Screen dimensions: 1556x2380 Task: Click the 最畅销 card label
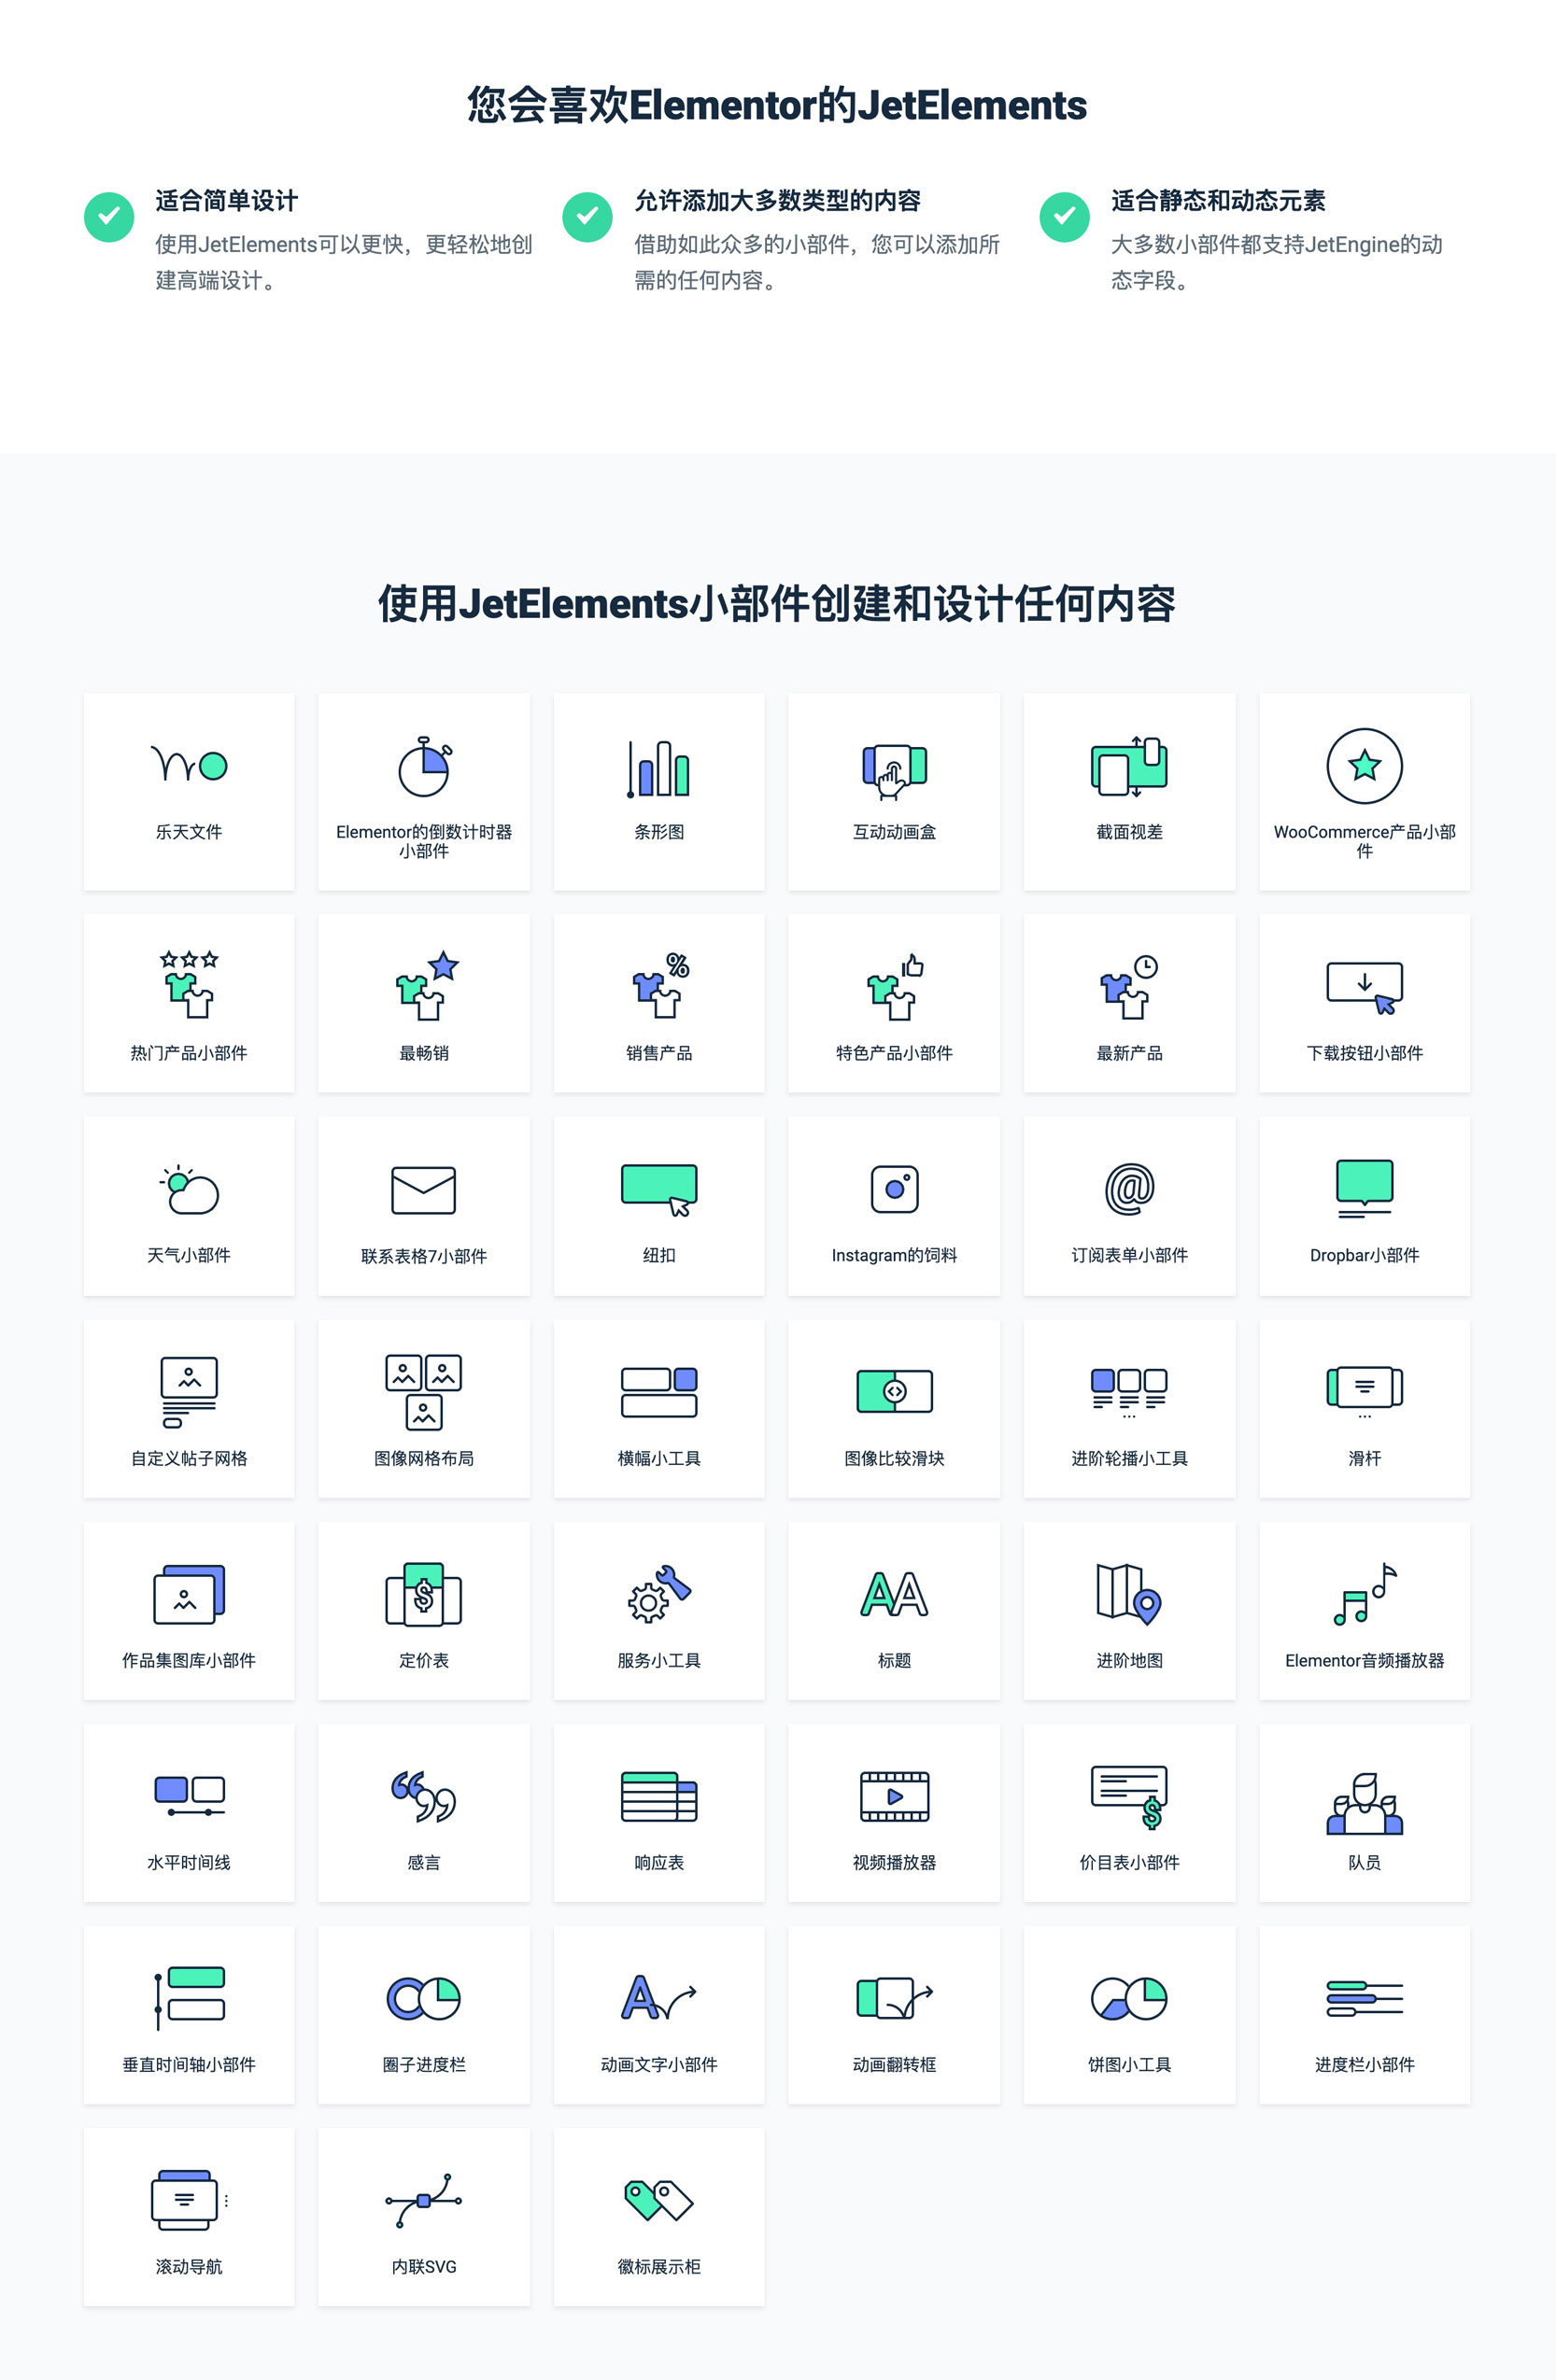pyautogui.click(x=424, y=1053)
